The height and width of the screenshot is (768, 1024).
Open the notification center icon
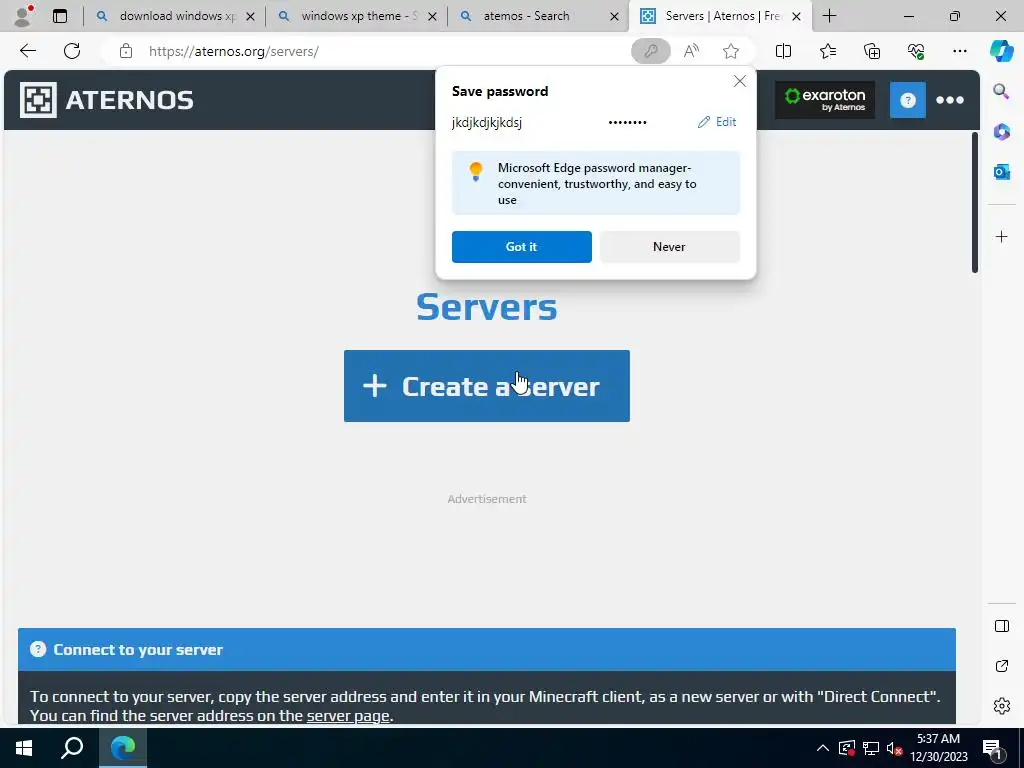click(x=992, y=748)
